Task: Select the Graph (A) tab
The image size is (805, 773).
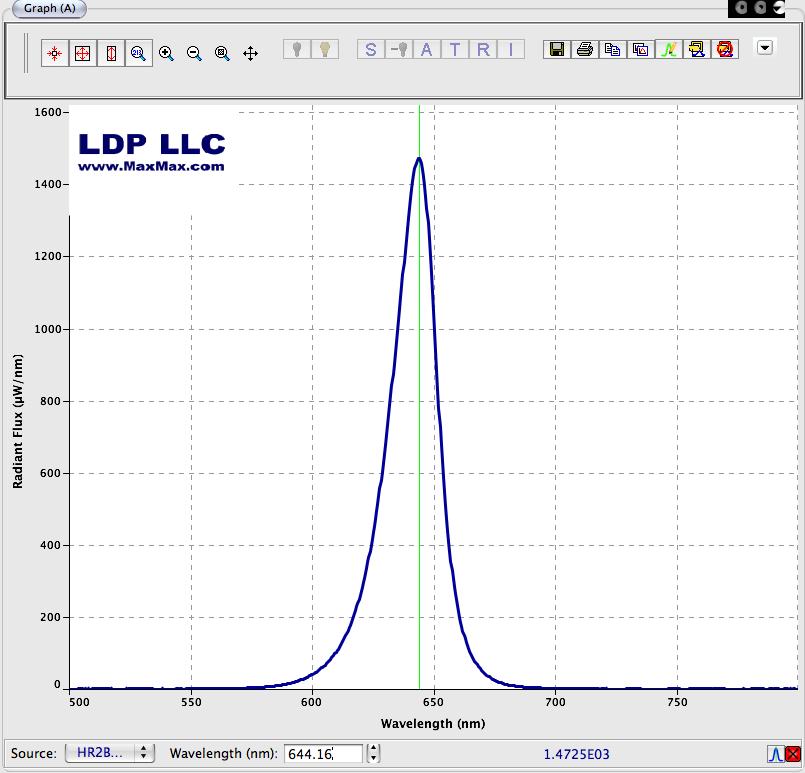Action: click(49, 8)
